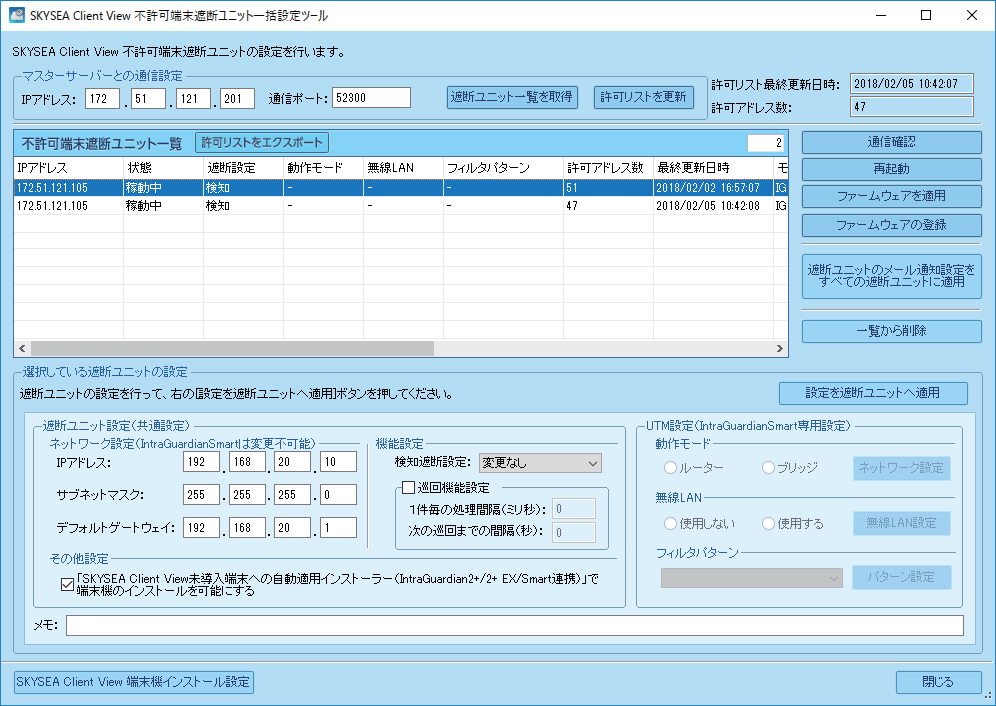Click the SKYSEA app icon in title bar
The width and height of the screenshot is (996, 706).
click(17, 15)
